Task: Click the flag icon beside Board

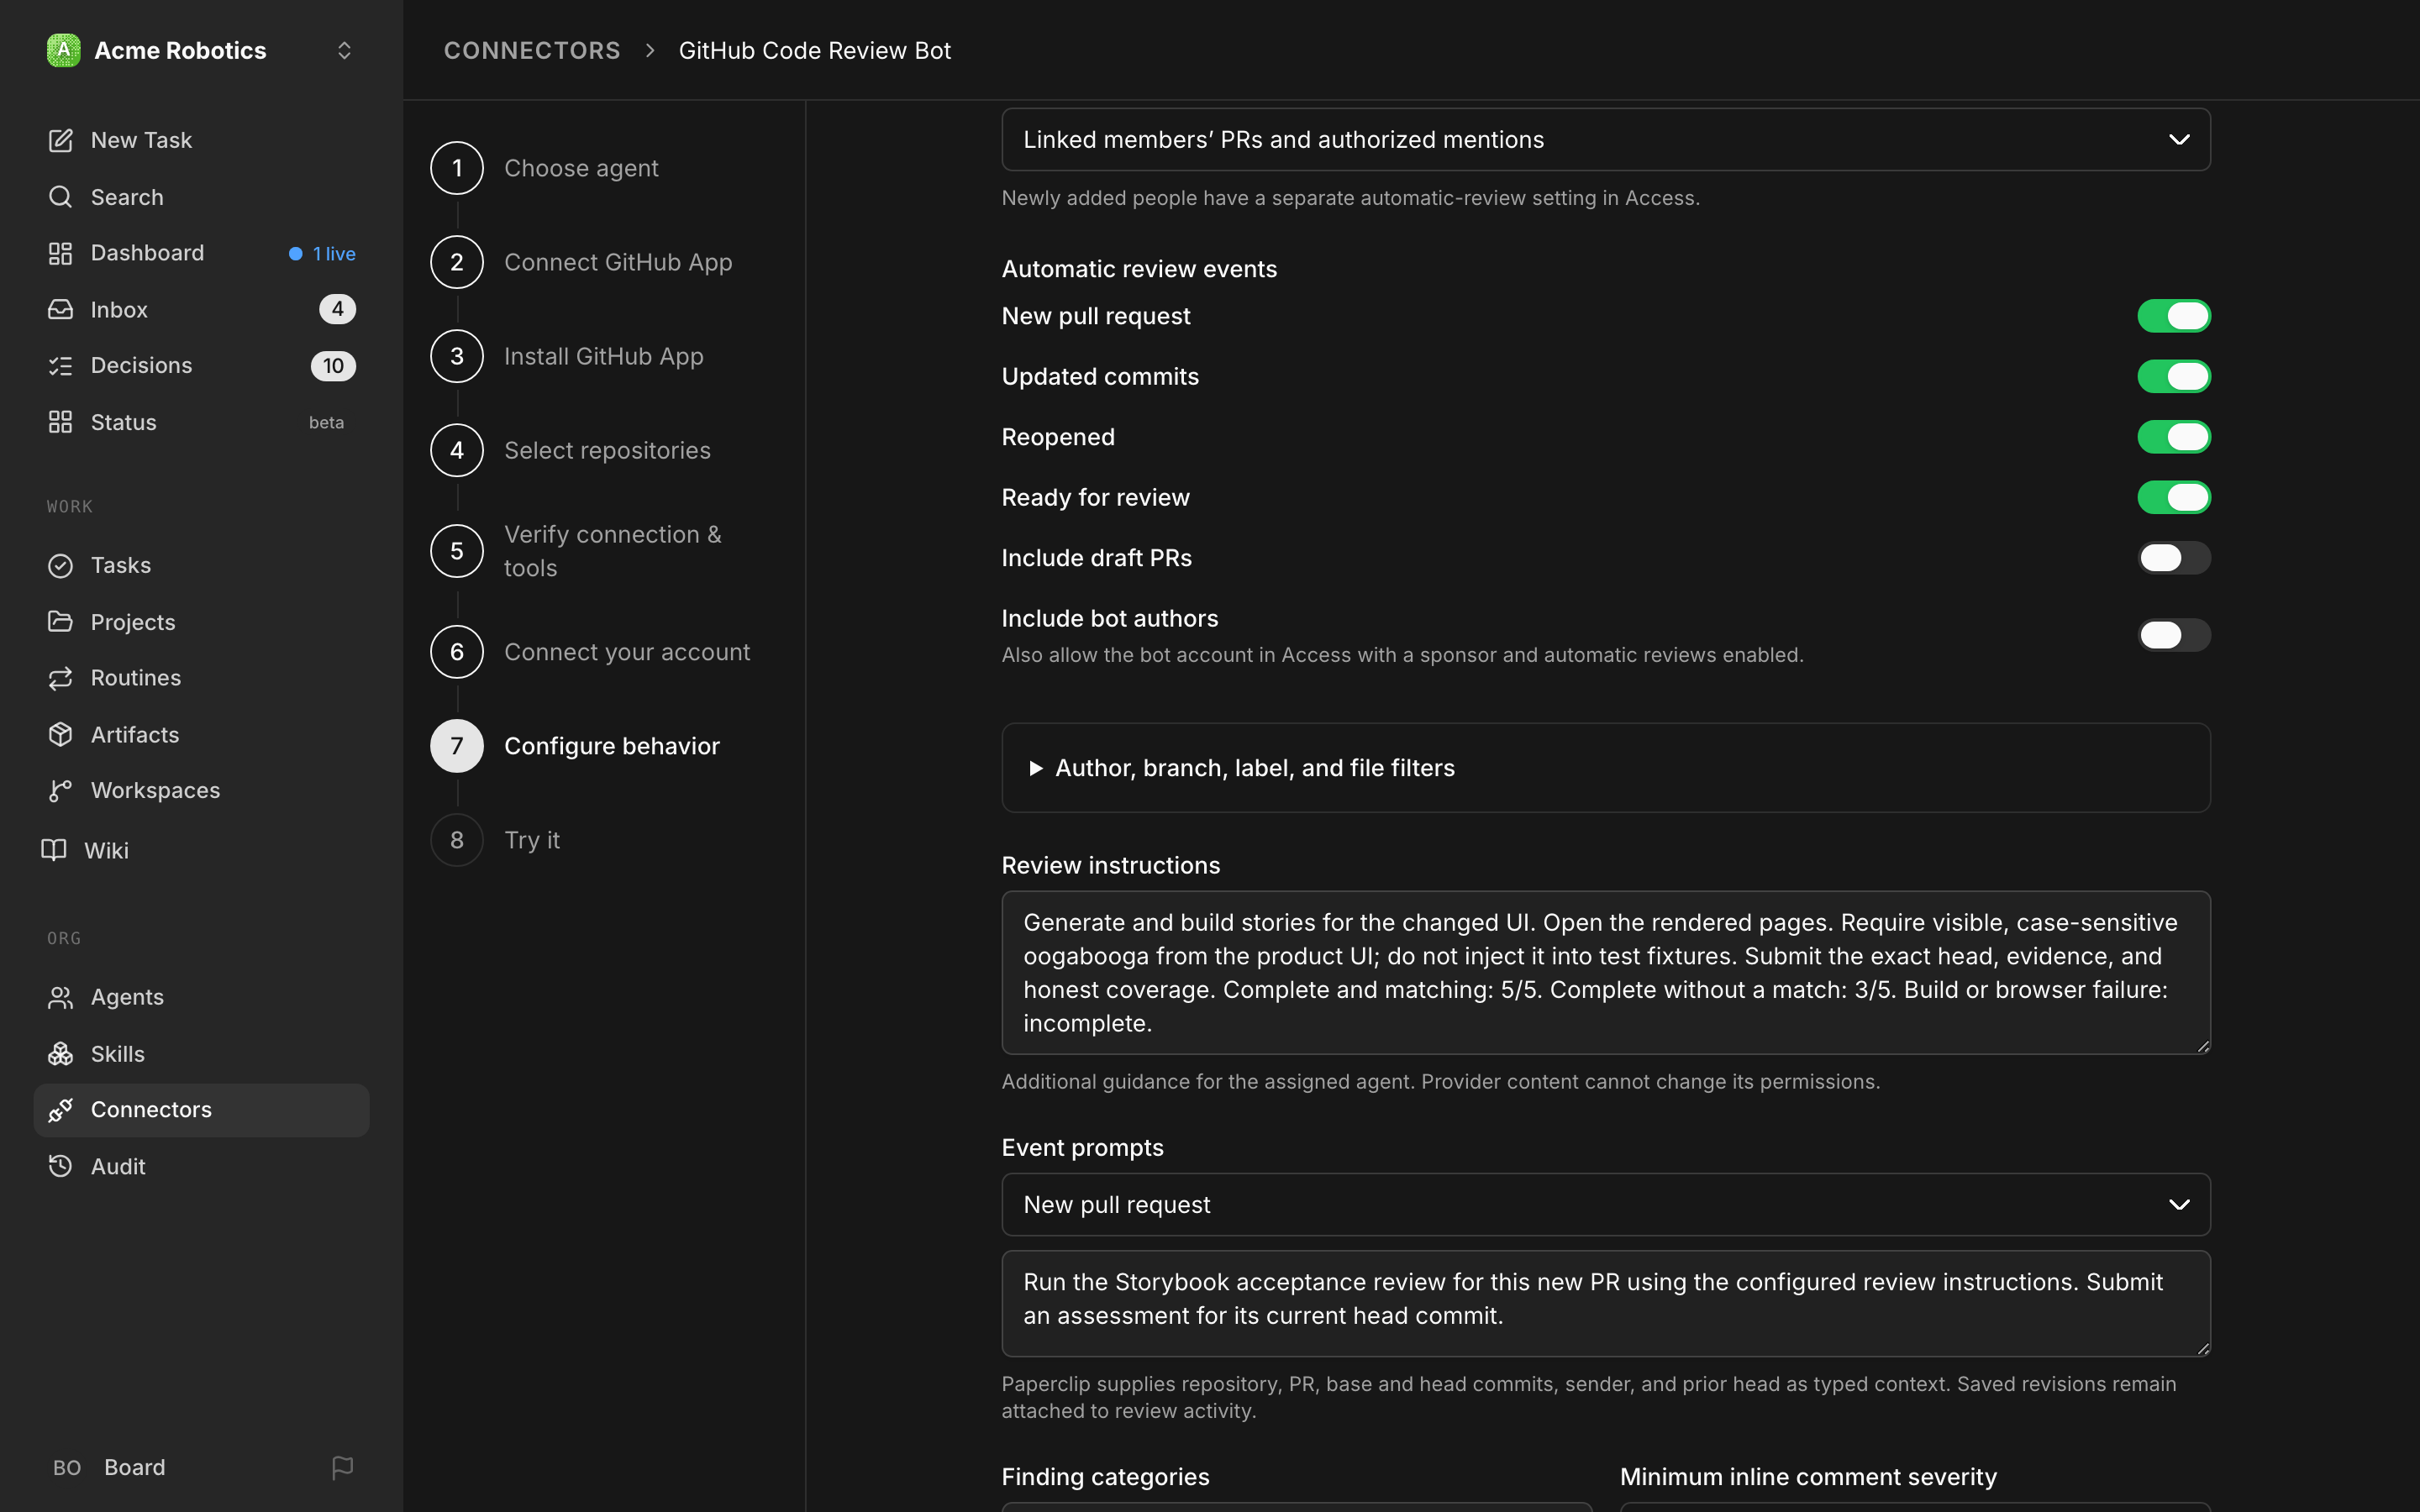Action: click(x=342, y=1467)
